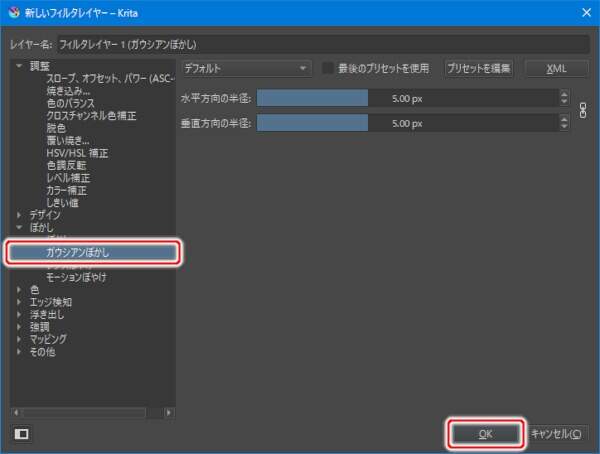The height and width of the screenshot is (454, 600).
Task: Select the 色調反転 filter
Action: 66,165
